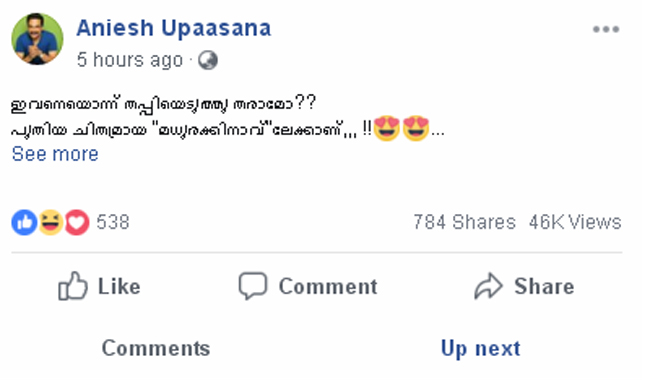Click the Aniesh Upaasana name link

[x=174, y=28]
